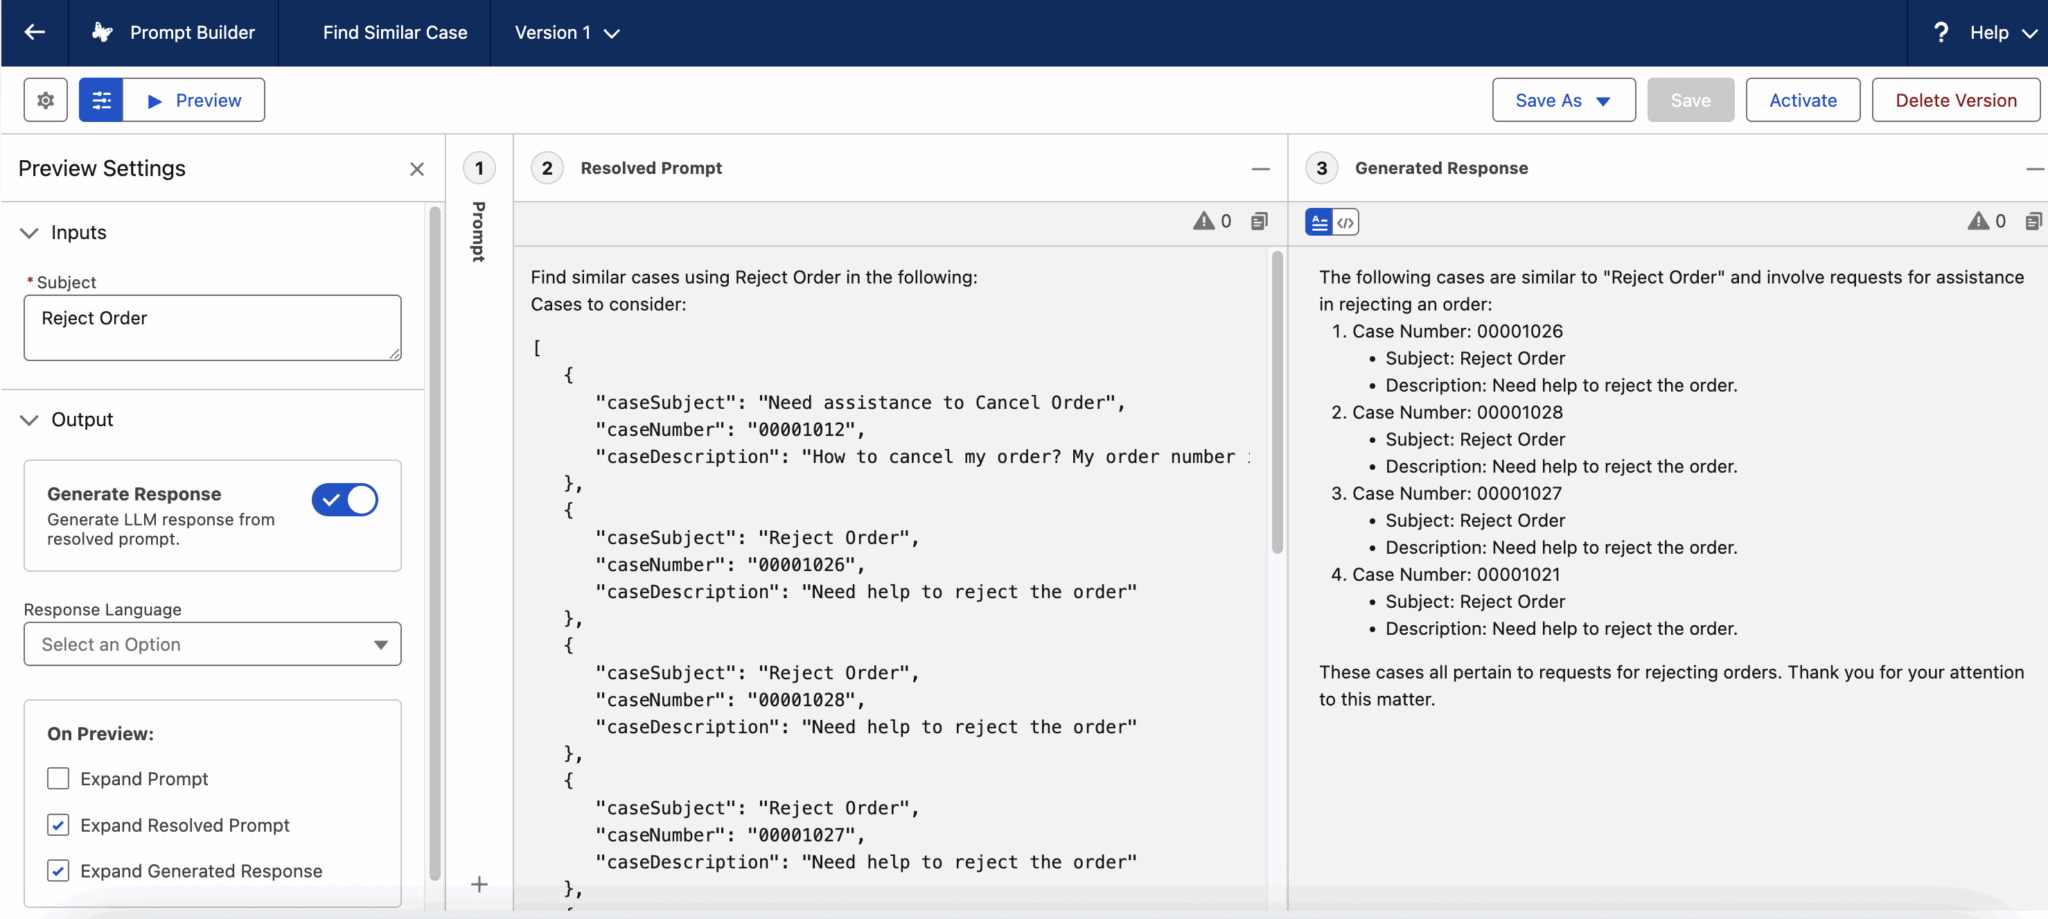The height and width of the screenshot is (919, 2048).
Task: Copy the Resolved Prompt text
Action: click(1259, 221)
